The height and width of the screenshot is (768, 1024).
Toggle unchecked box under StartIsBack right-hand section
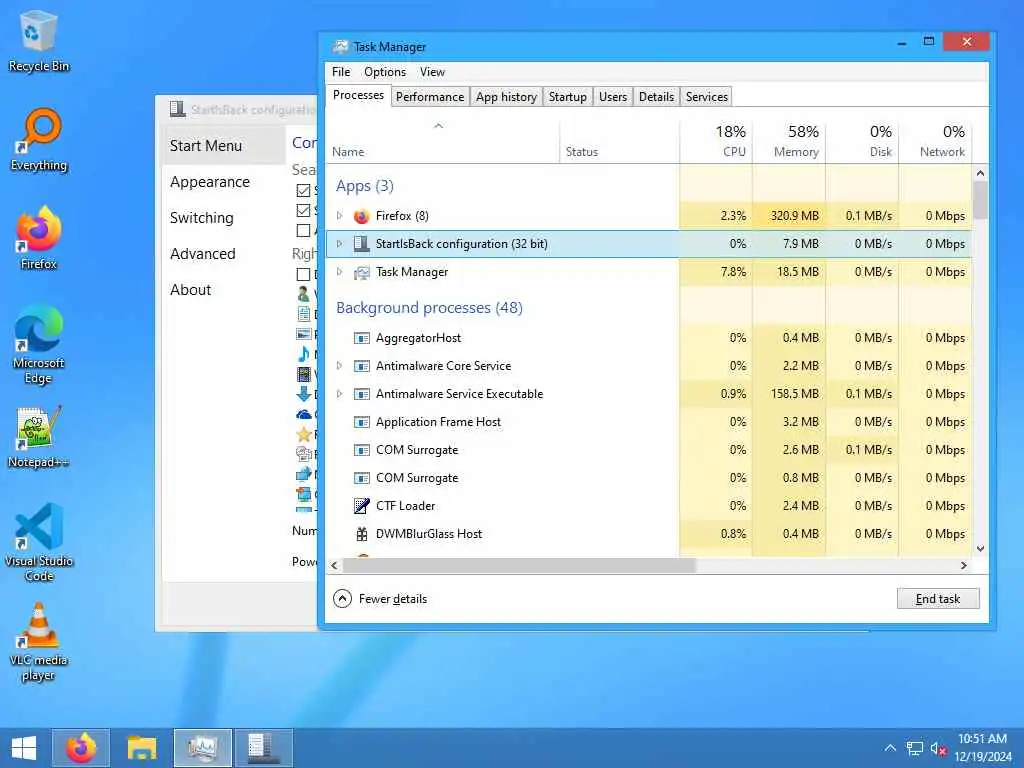[303, 274]
